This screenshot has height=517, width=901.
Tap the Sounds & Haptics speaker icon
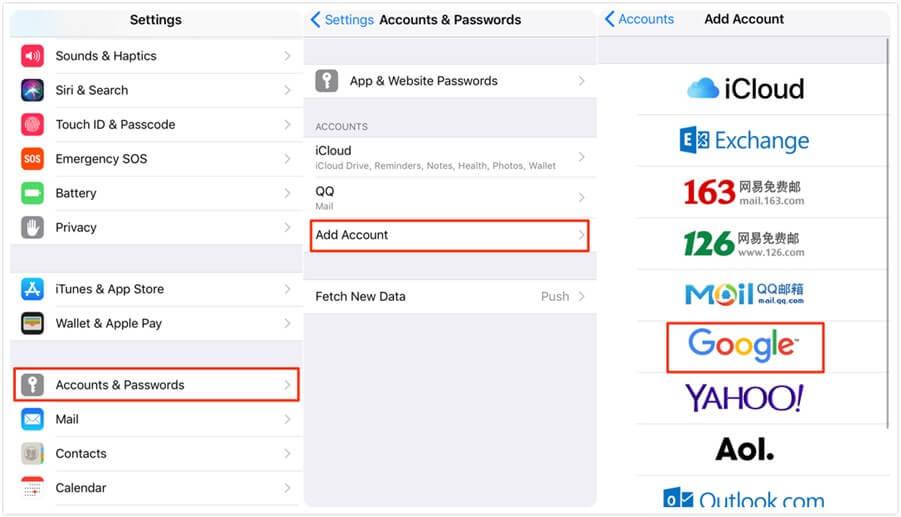pos(33,56)
